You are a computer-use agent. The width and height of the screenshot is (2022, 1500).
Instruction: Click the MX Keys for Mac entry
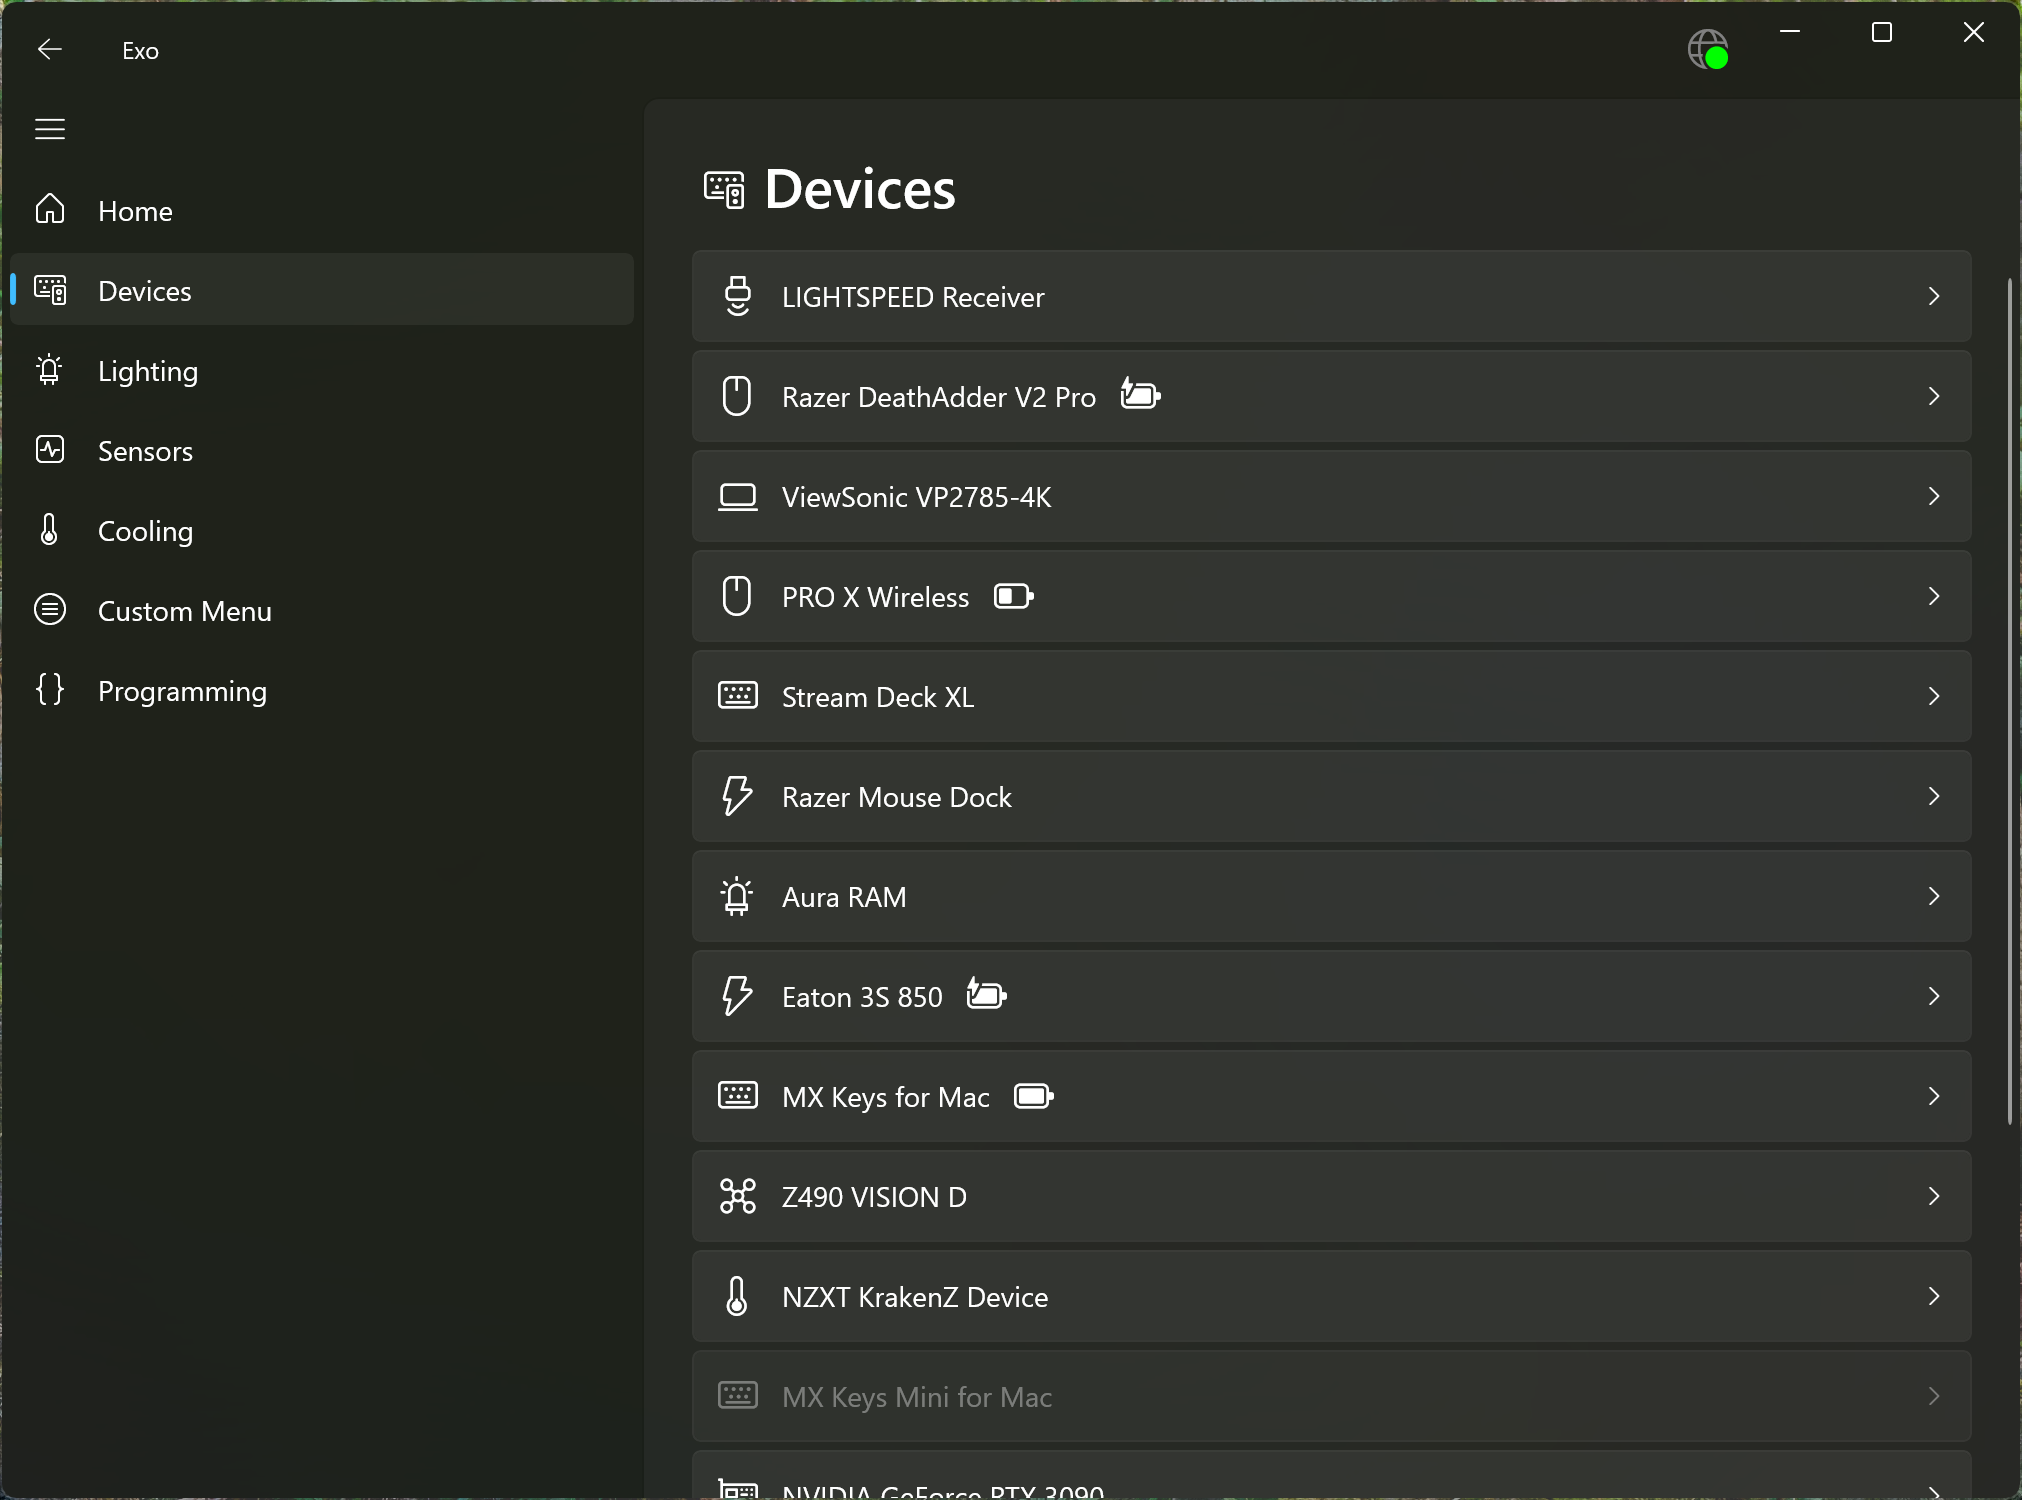tap(1330, 1095)
